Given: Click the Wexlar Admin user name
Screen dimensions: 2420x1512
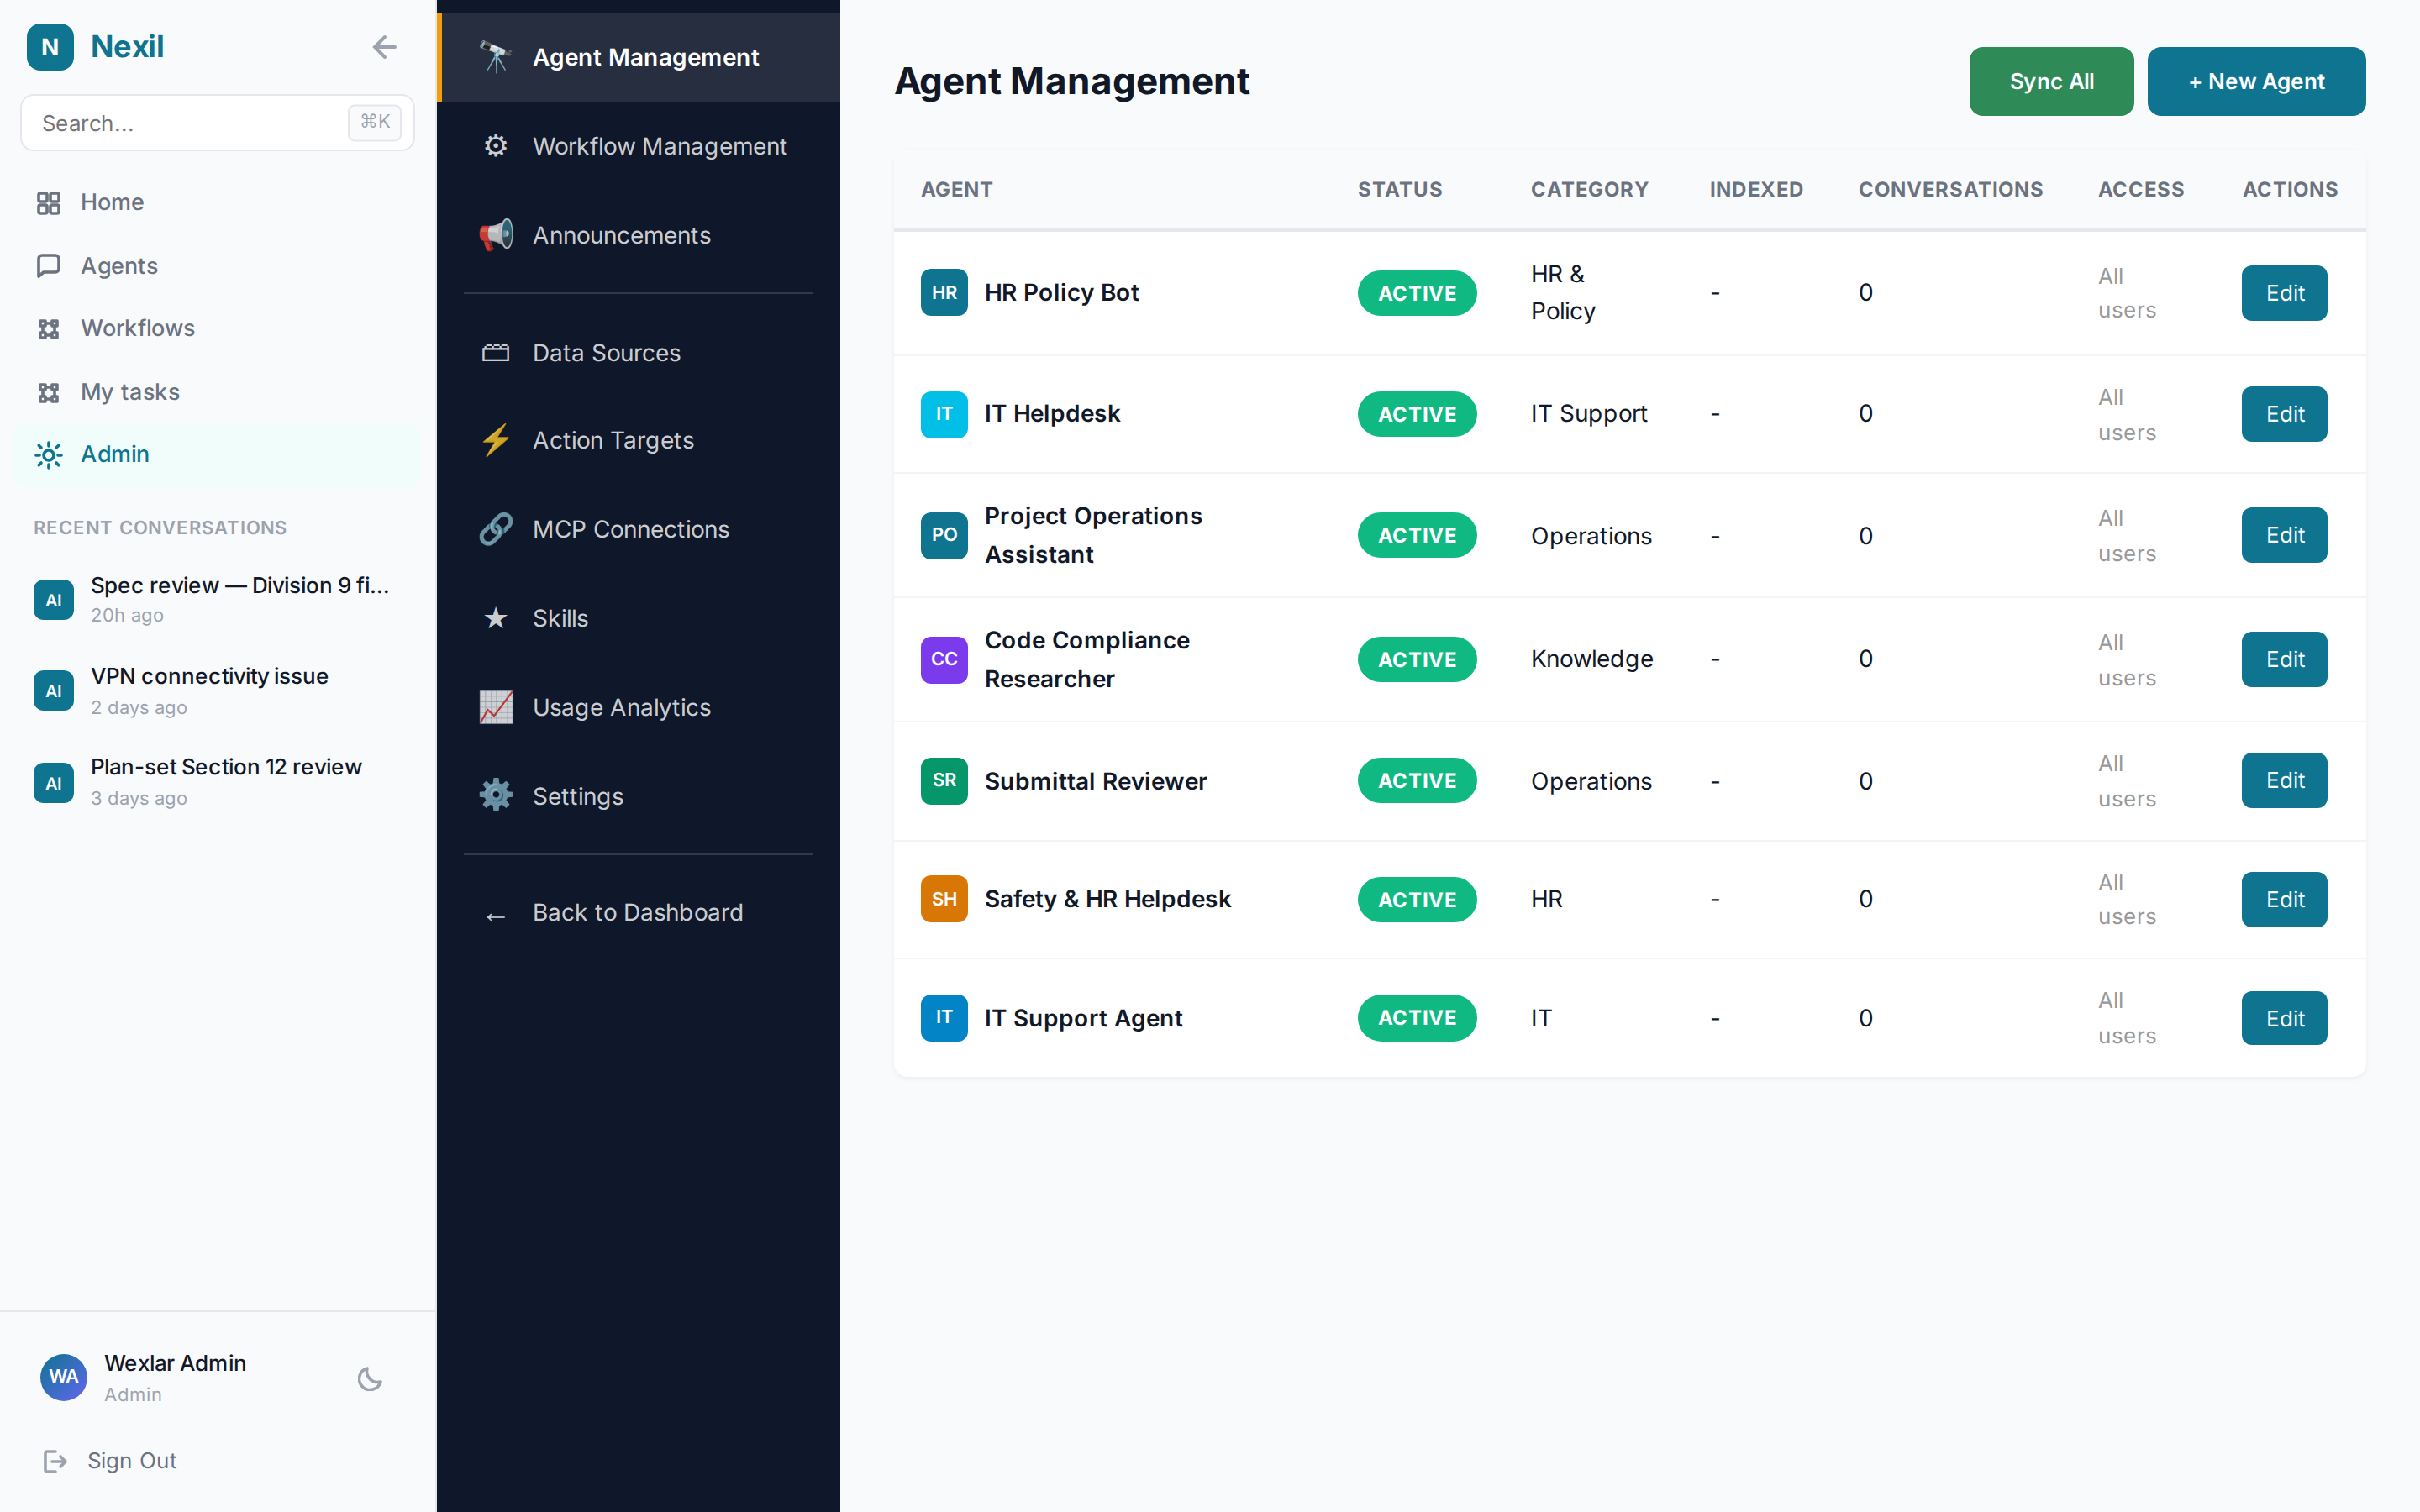Looking at the screenshot, I should point(175,1363).
